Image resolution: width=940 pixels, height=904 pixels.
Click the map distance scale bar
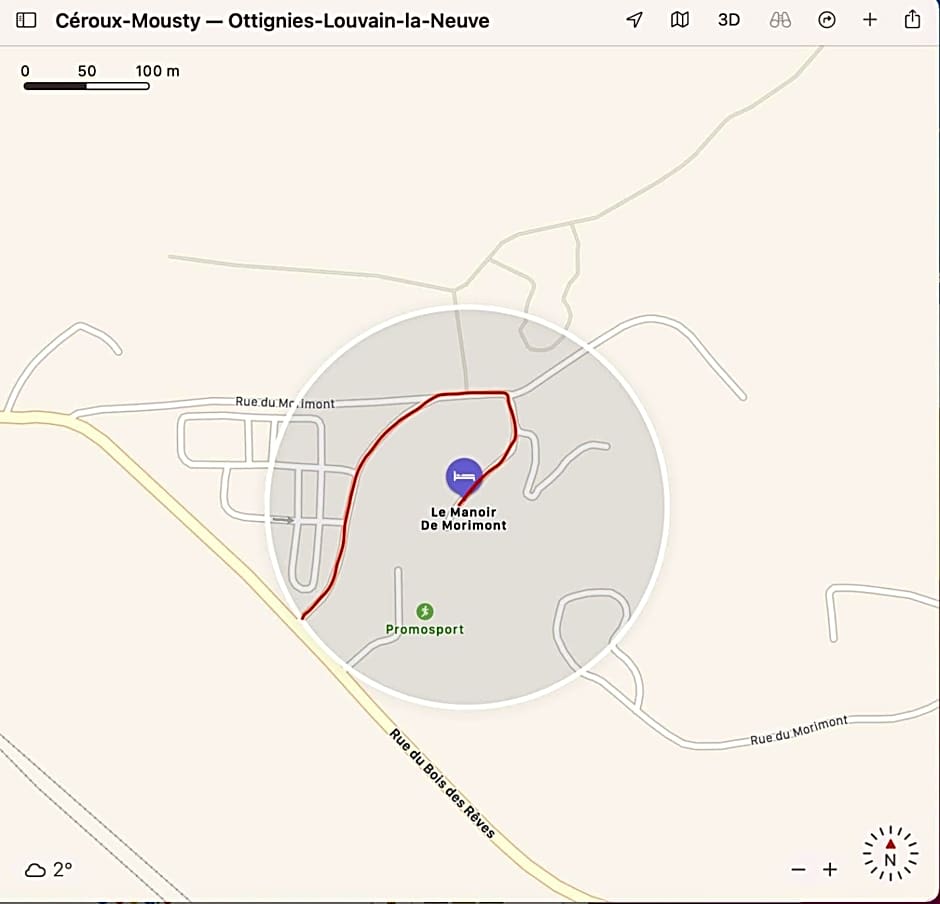pyautogui.click(x=86, y=86)
